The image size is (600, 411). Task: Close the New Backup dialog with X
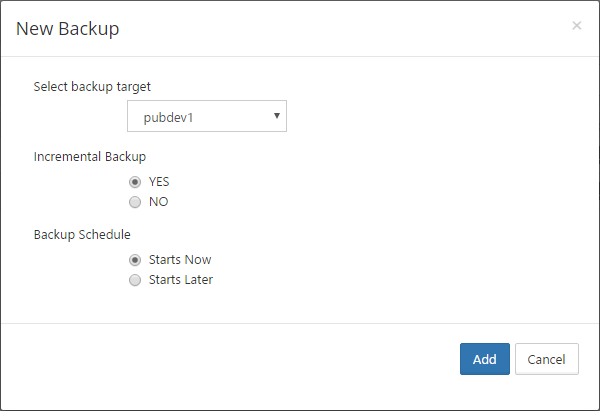pyautogui.click(x=576, y=26)
